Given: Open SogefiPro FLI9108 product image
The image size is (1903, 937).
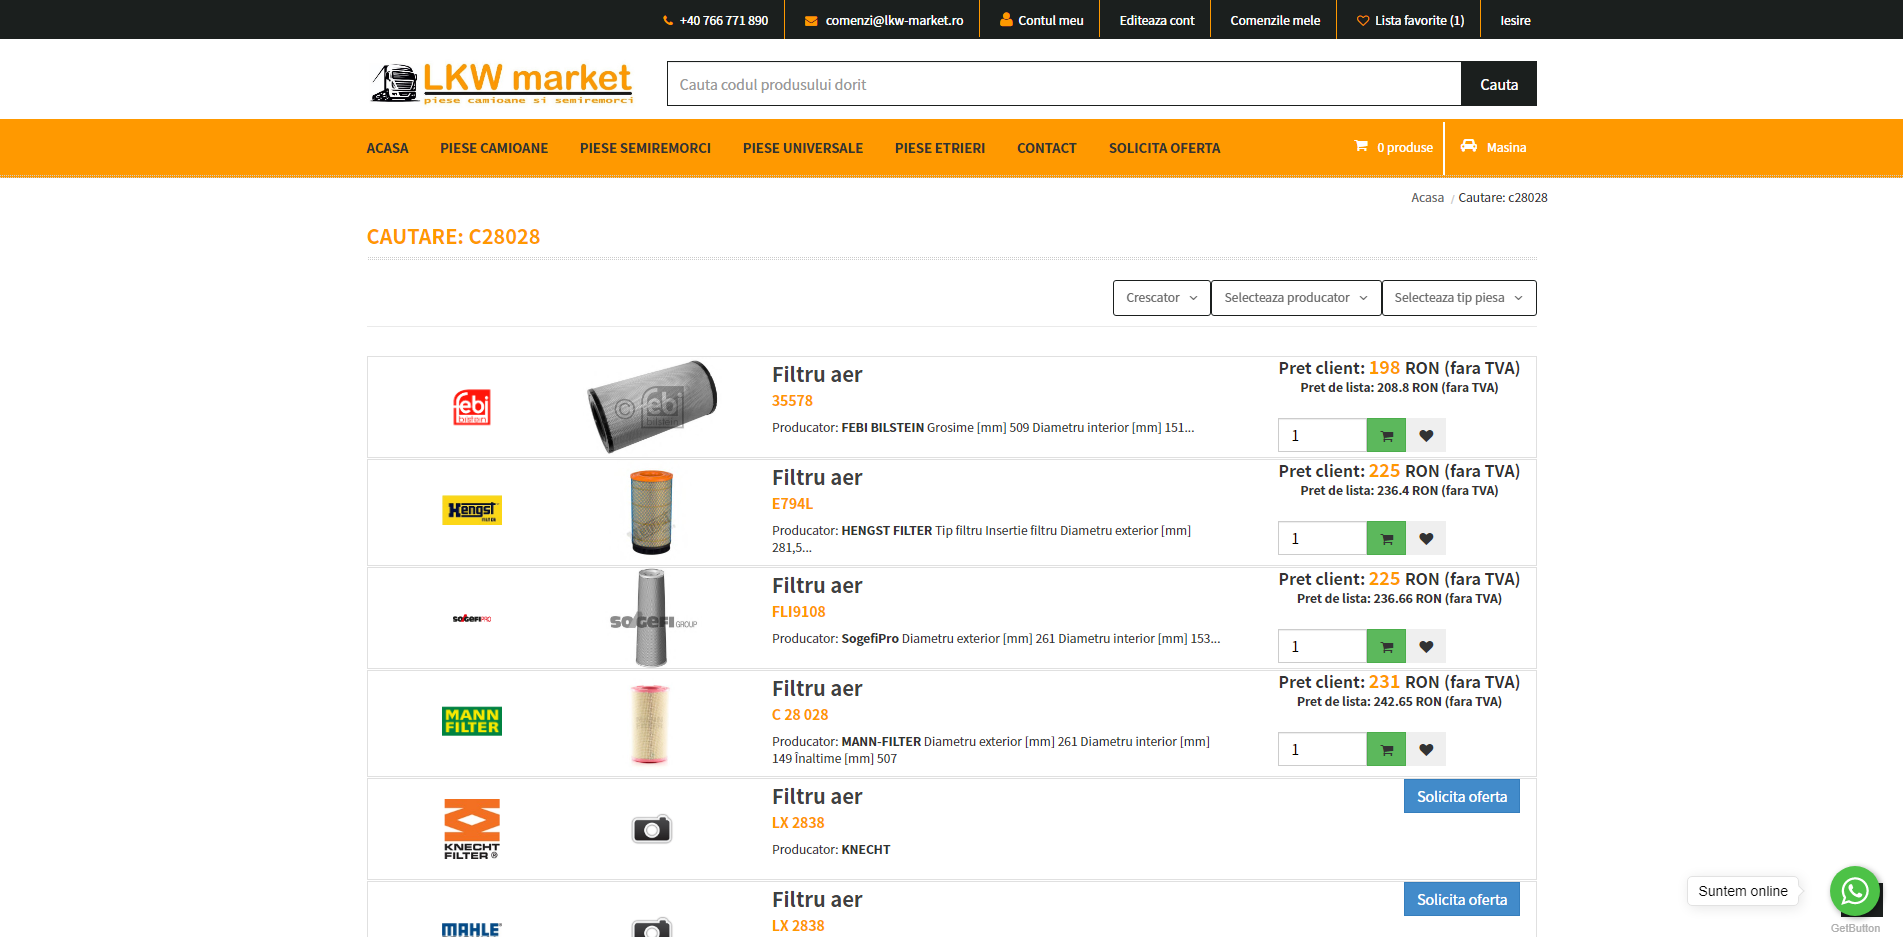Looking at the screenshot, I should click(x=652, y=618).
